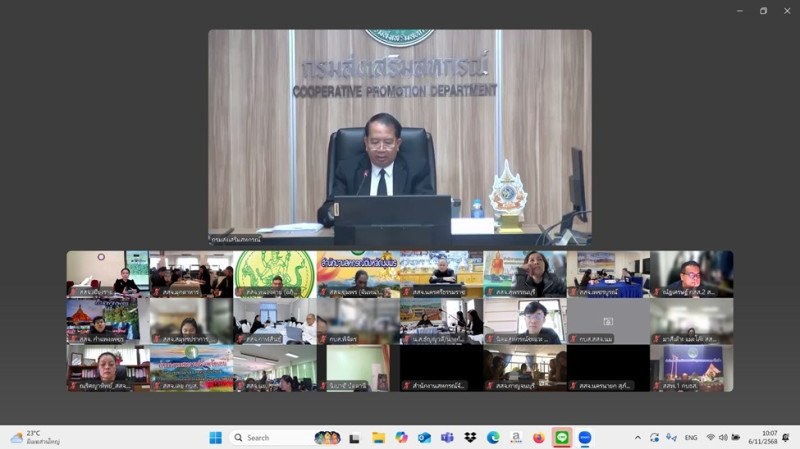This screenshot has height=449, width=800.
Task: Open the Amazon taskbar icon
Action: 516,438
